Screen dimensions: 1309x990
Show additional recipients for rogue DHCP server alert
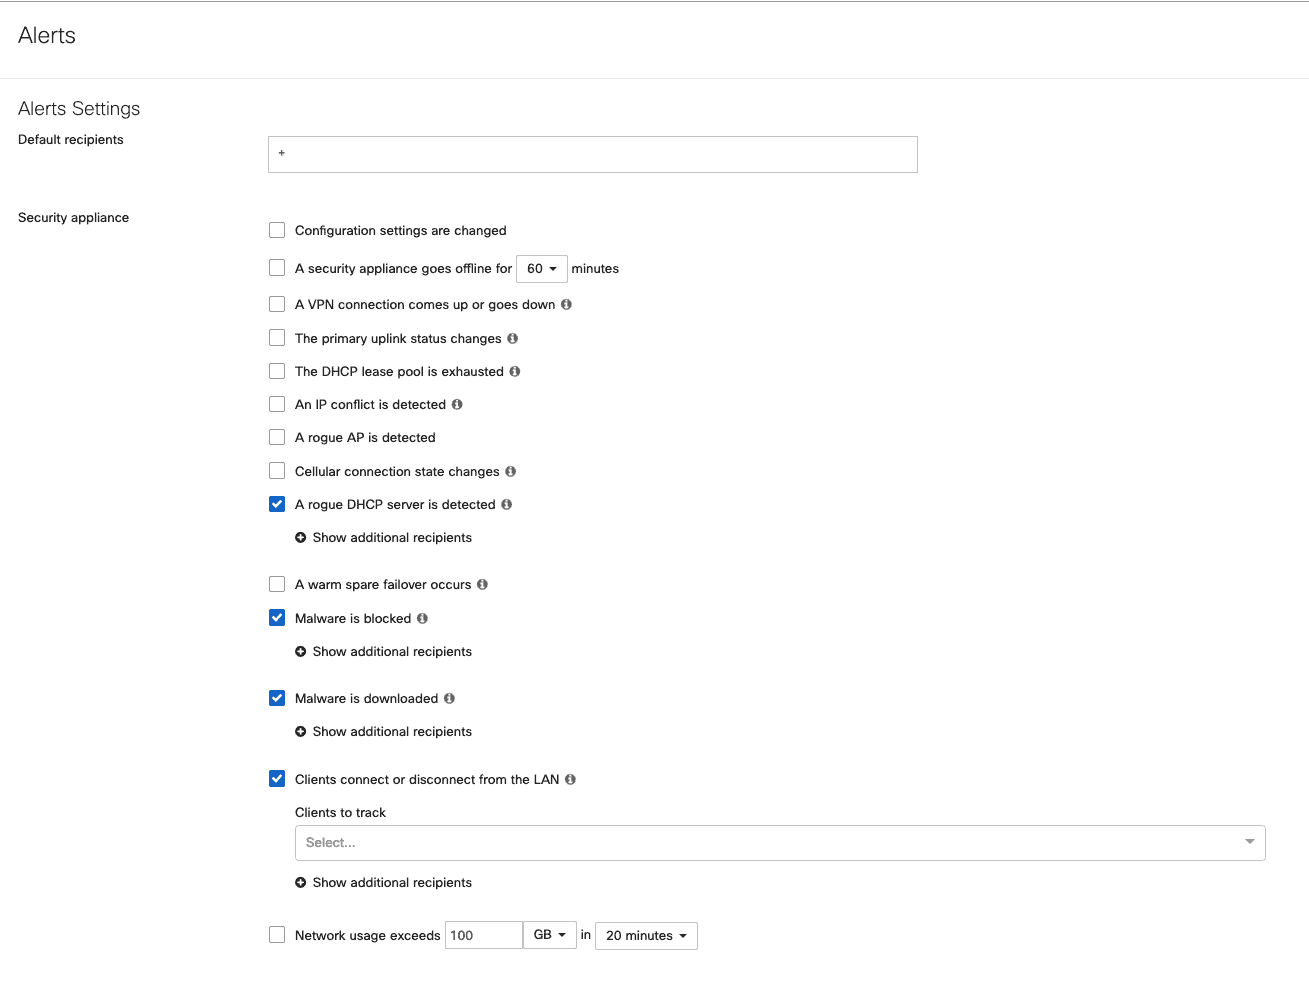(x=383, y=537)
